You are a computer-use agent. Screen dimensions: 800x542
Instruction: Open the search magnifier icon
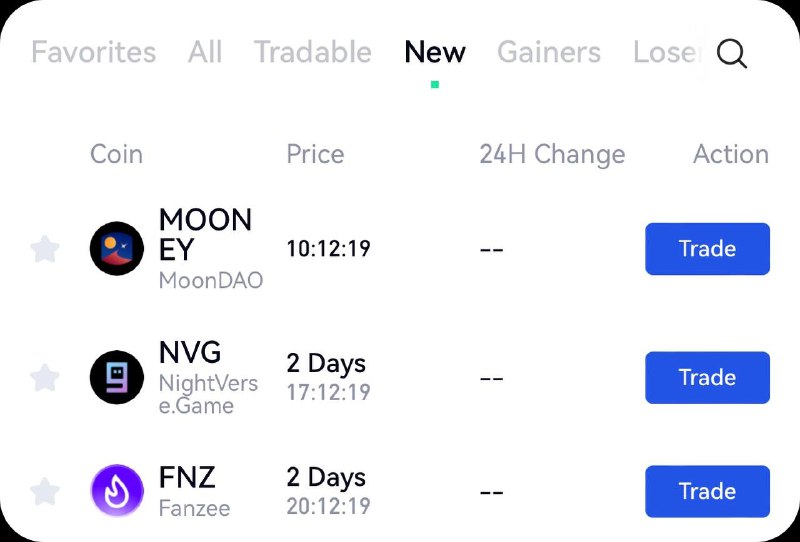732,54
